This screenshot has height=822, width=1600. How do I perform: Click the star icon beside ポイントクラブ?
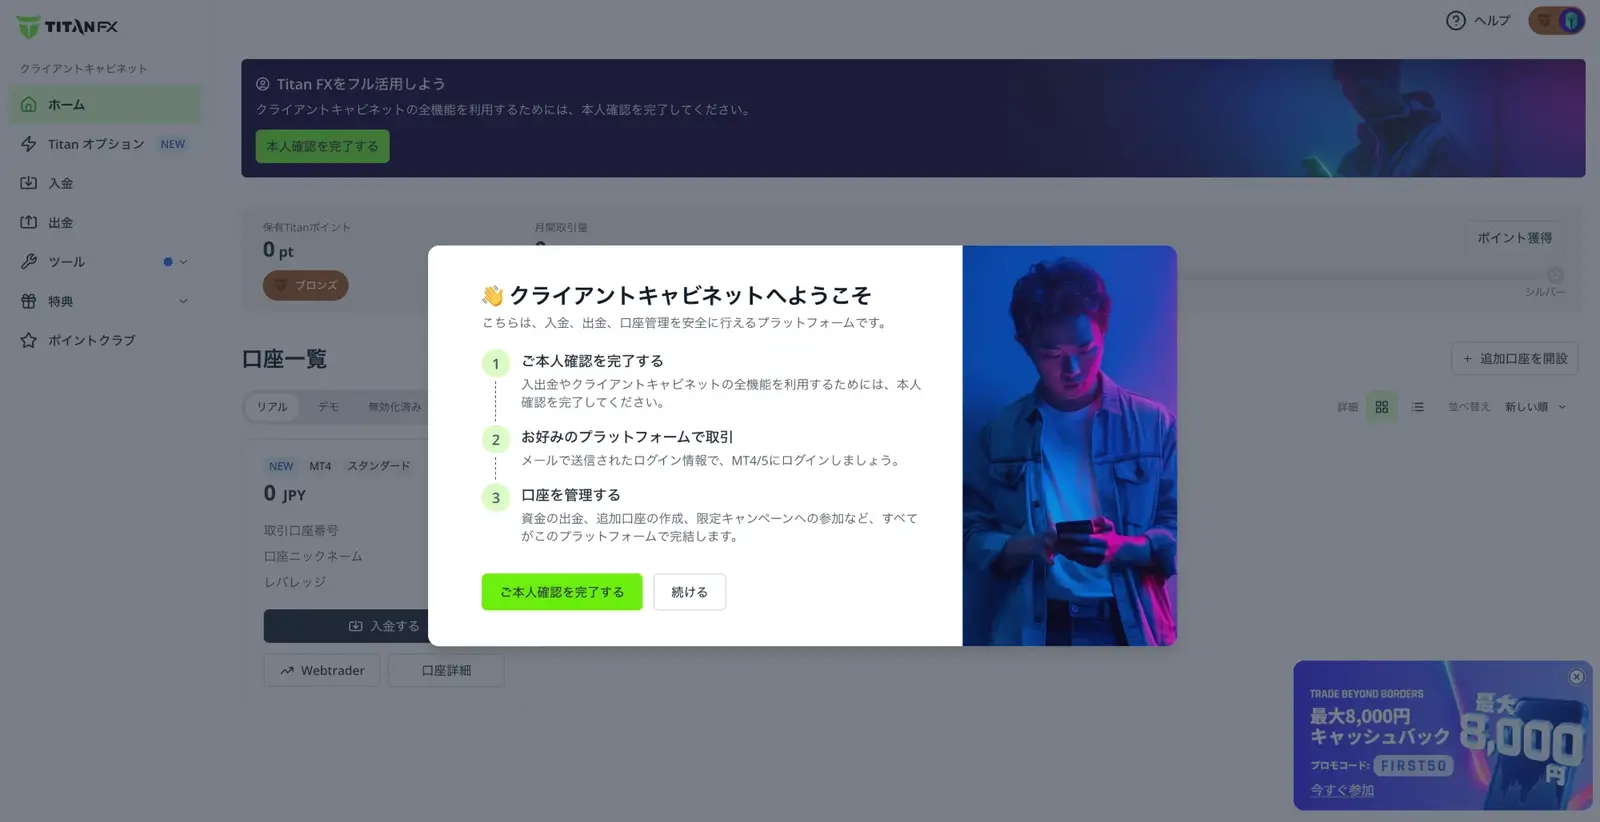click(29, 340)
